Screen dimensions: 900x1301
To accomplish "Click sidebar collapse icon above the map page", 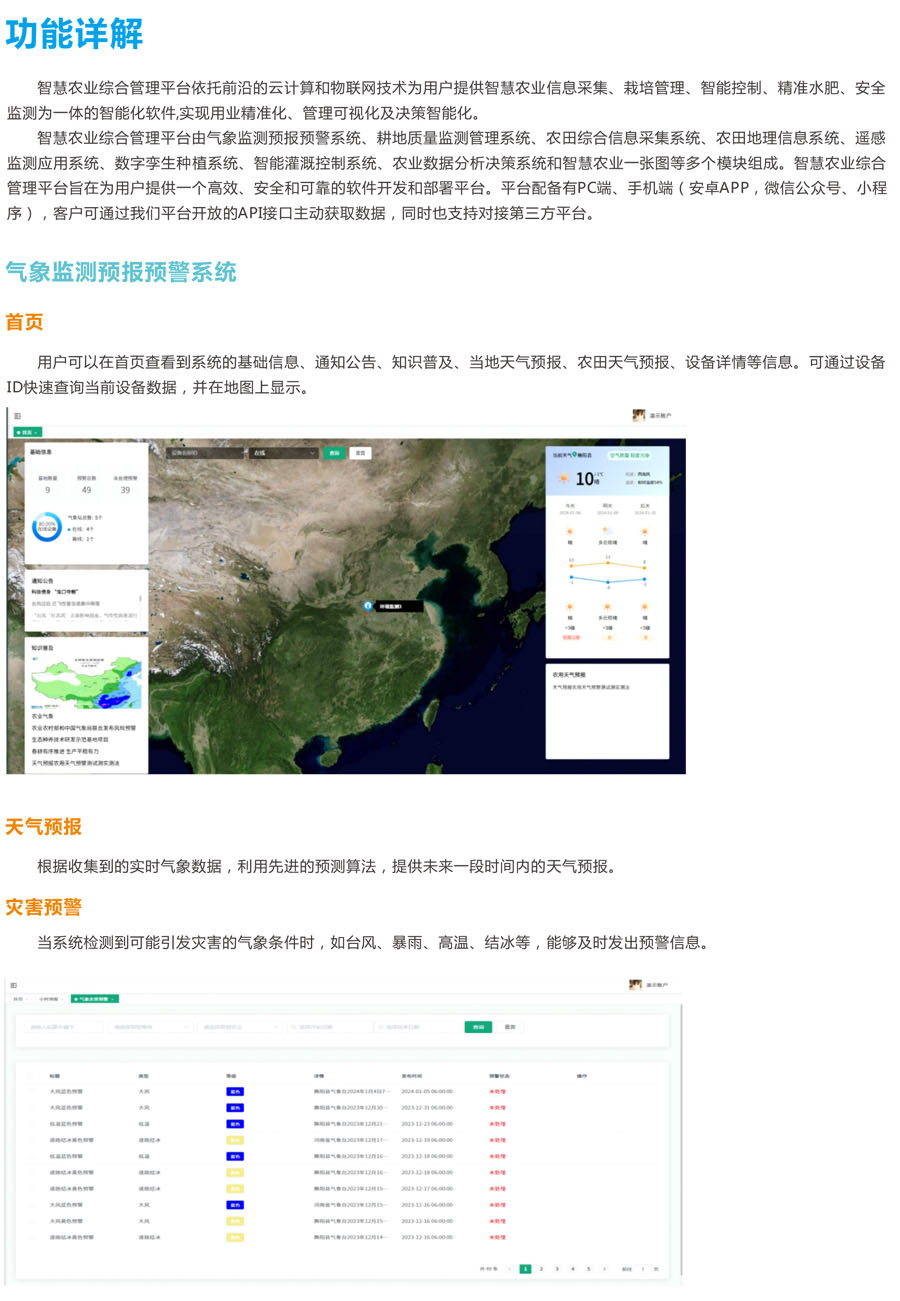I will (x=17, y=415).
